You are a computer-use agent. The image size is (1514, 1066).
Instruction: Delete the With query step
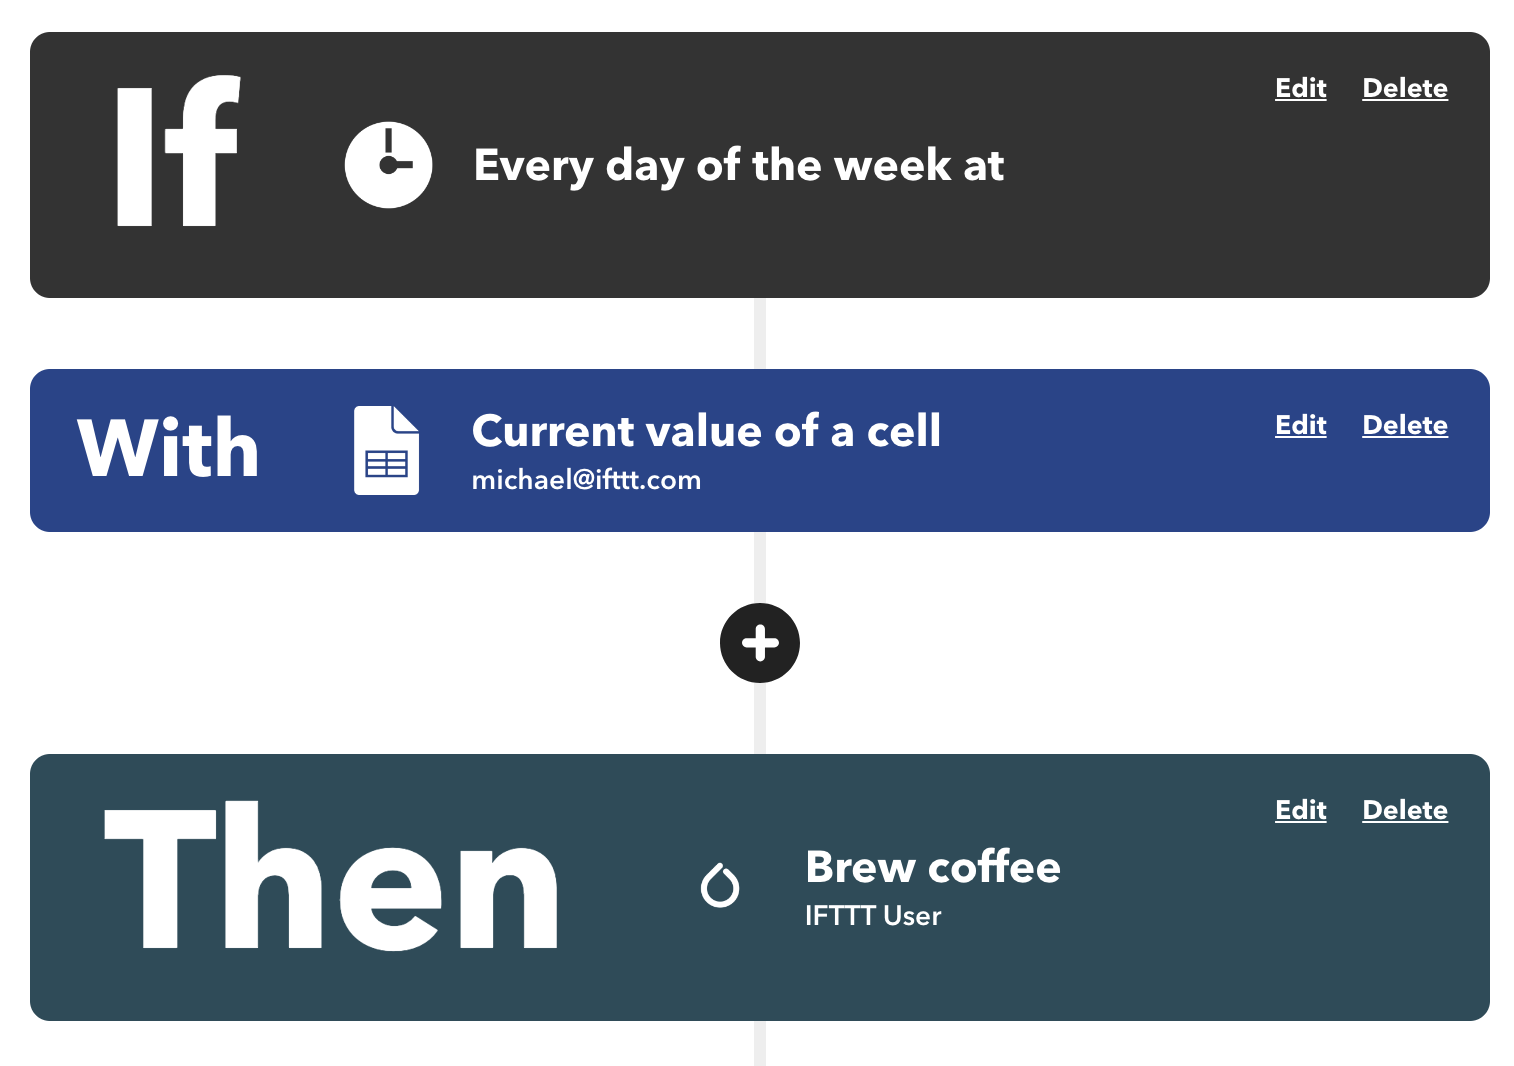1405,425
